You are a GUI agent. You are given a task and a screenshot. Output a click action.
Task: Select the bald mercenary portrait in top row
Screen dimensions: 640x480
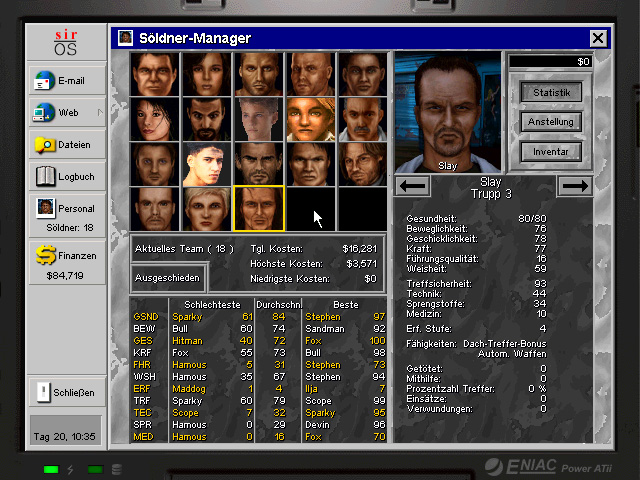311,73
